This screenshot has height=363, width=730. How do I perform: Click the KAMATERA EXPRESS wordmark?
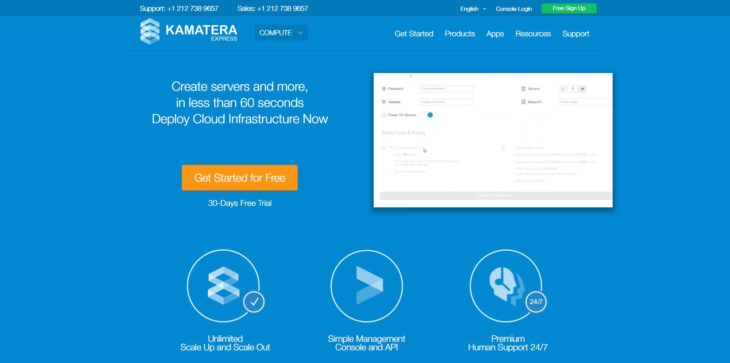click(201, 32)
